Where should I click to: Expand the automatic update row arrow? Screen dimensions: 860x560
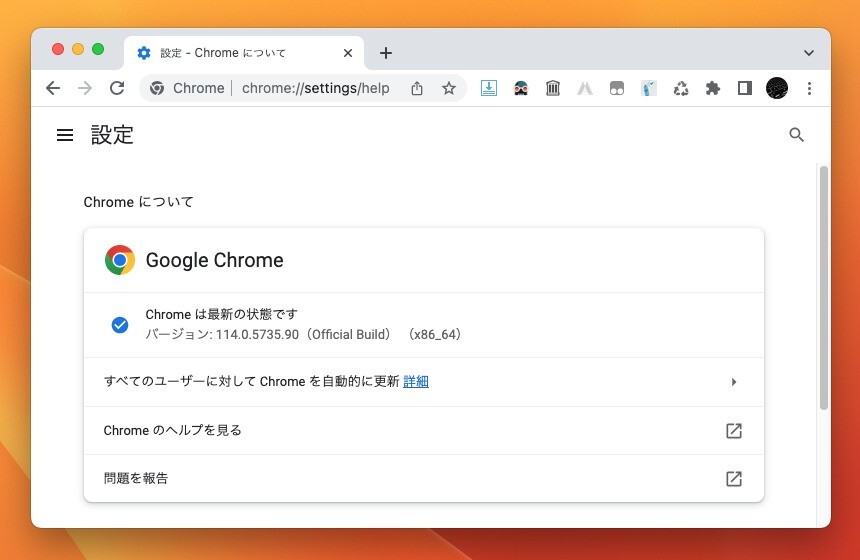[733, 382]
